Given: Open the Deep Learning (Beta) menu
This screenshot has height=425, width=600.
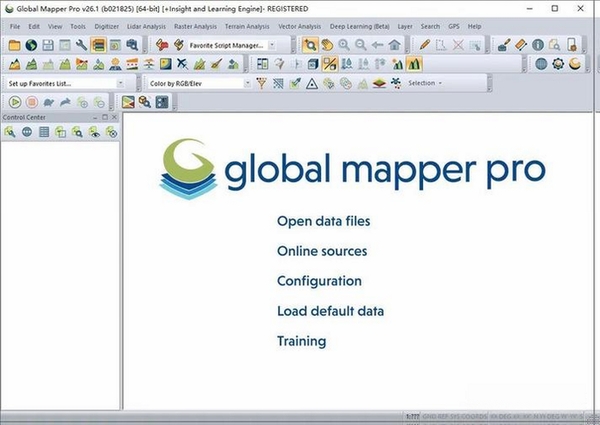Looking at the screenshot, I should [359, 26].
